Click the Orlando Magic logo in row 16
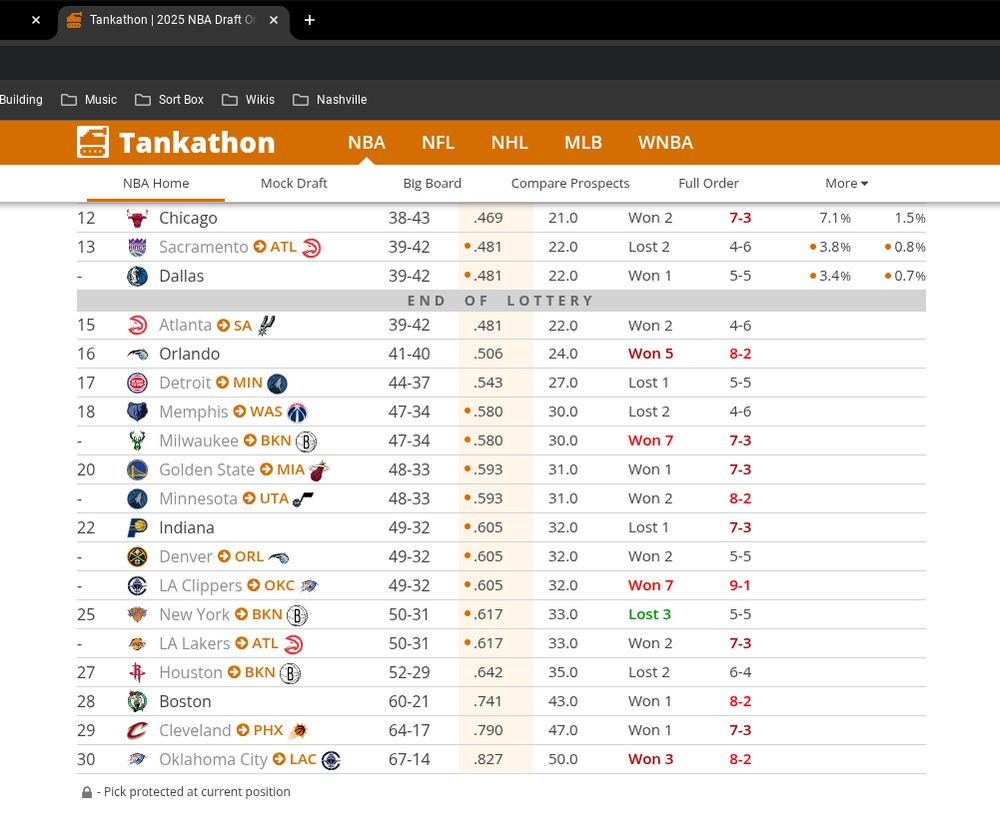This screenshot has height=837, width=1000. (x=137, y=354)
